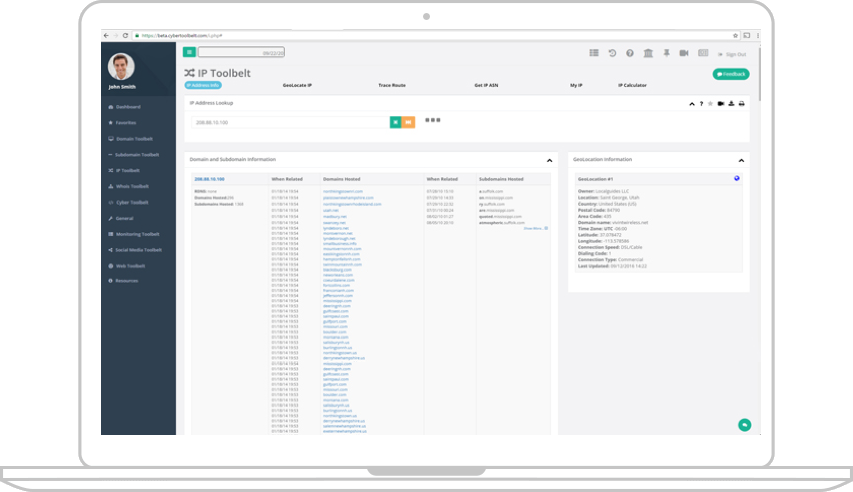Click the video camera icon in top header

tap(684, 53)
